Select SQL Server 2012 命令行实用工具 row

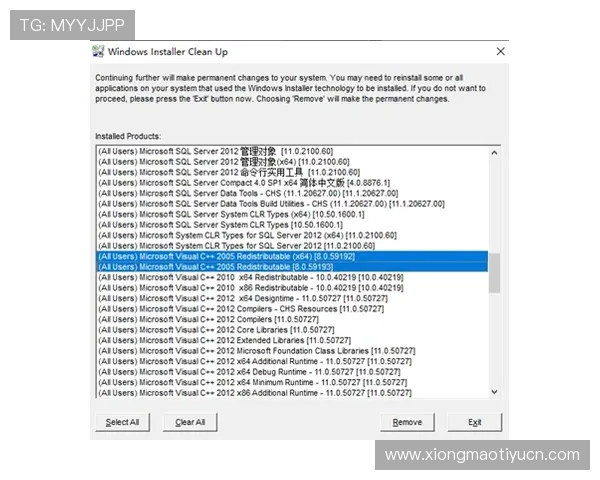(x=292, y=172)
